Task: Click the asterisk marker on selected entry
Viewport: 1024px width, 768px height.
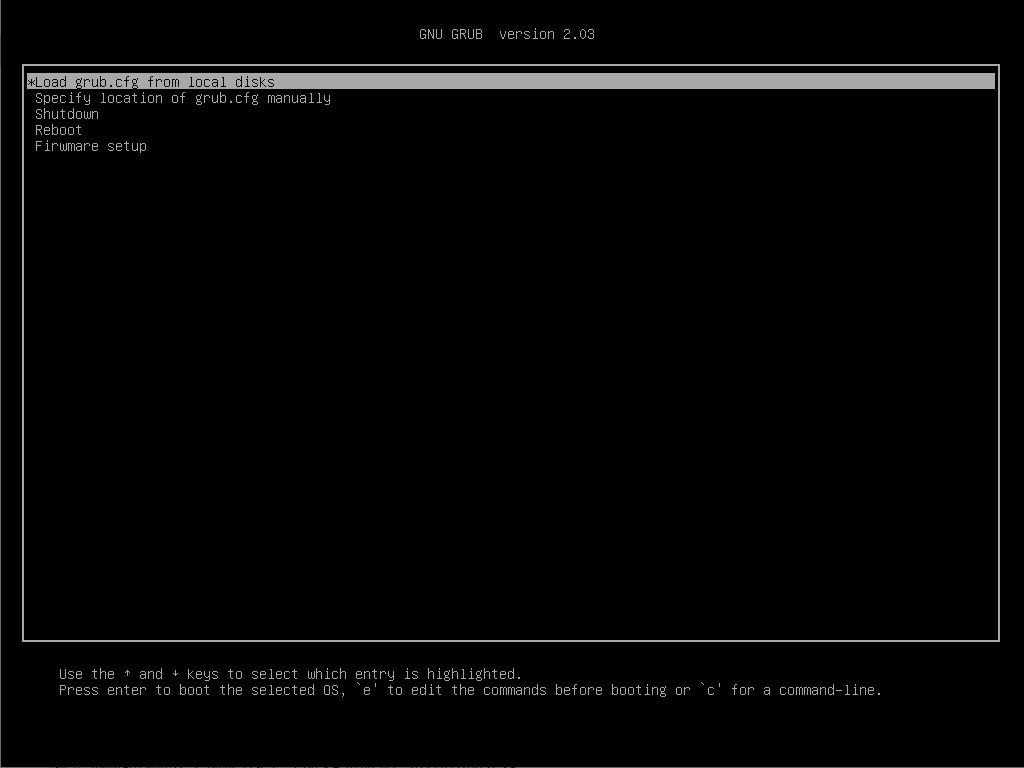Action: point(30,81)
